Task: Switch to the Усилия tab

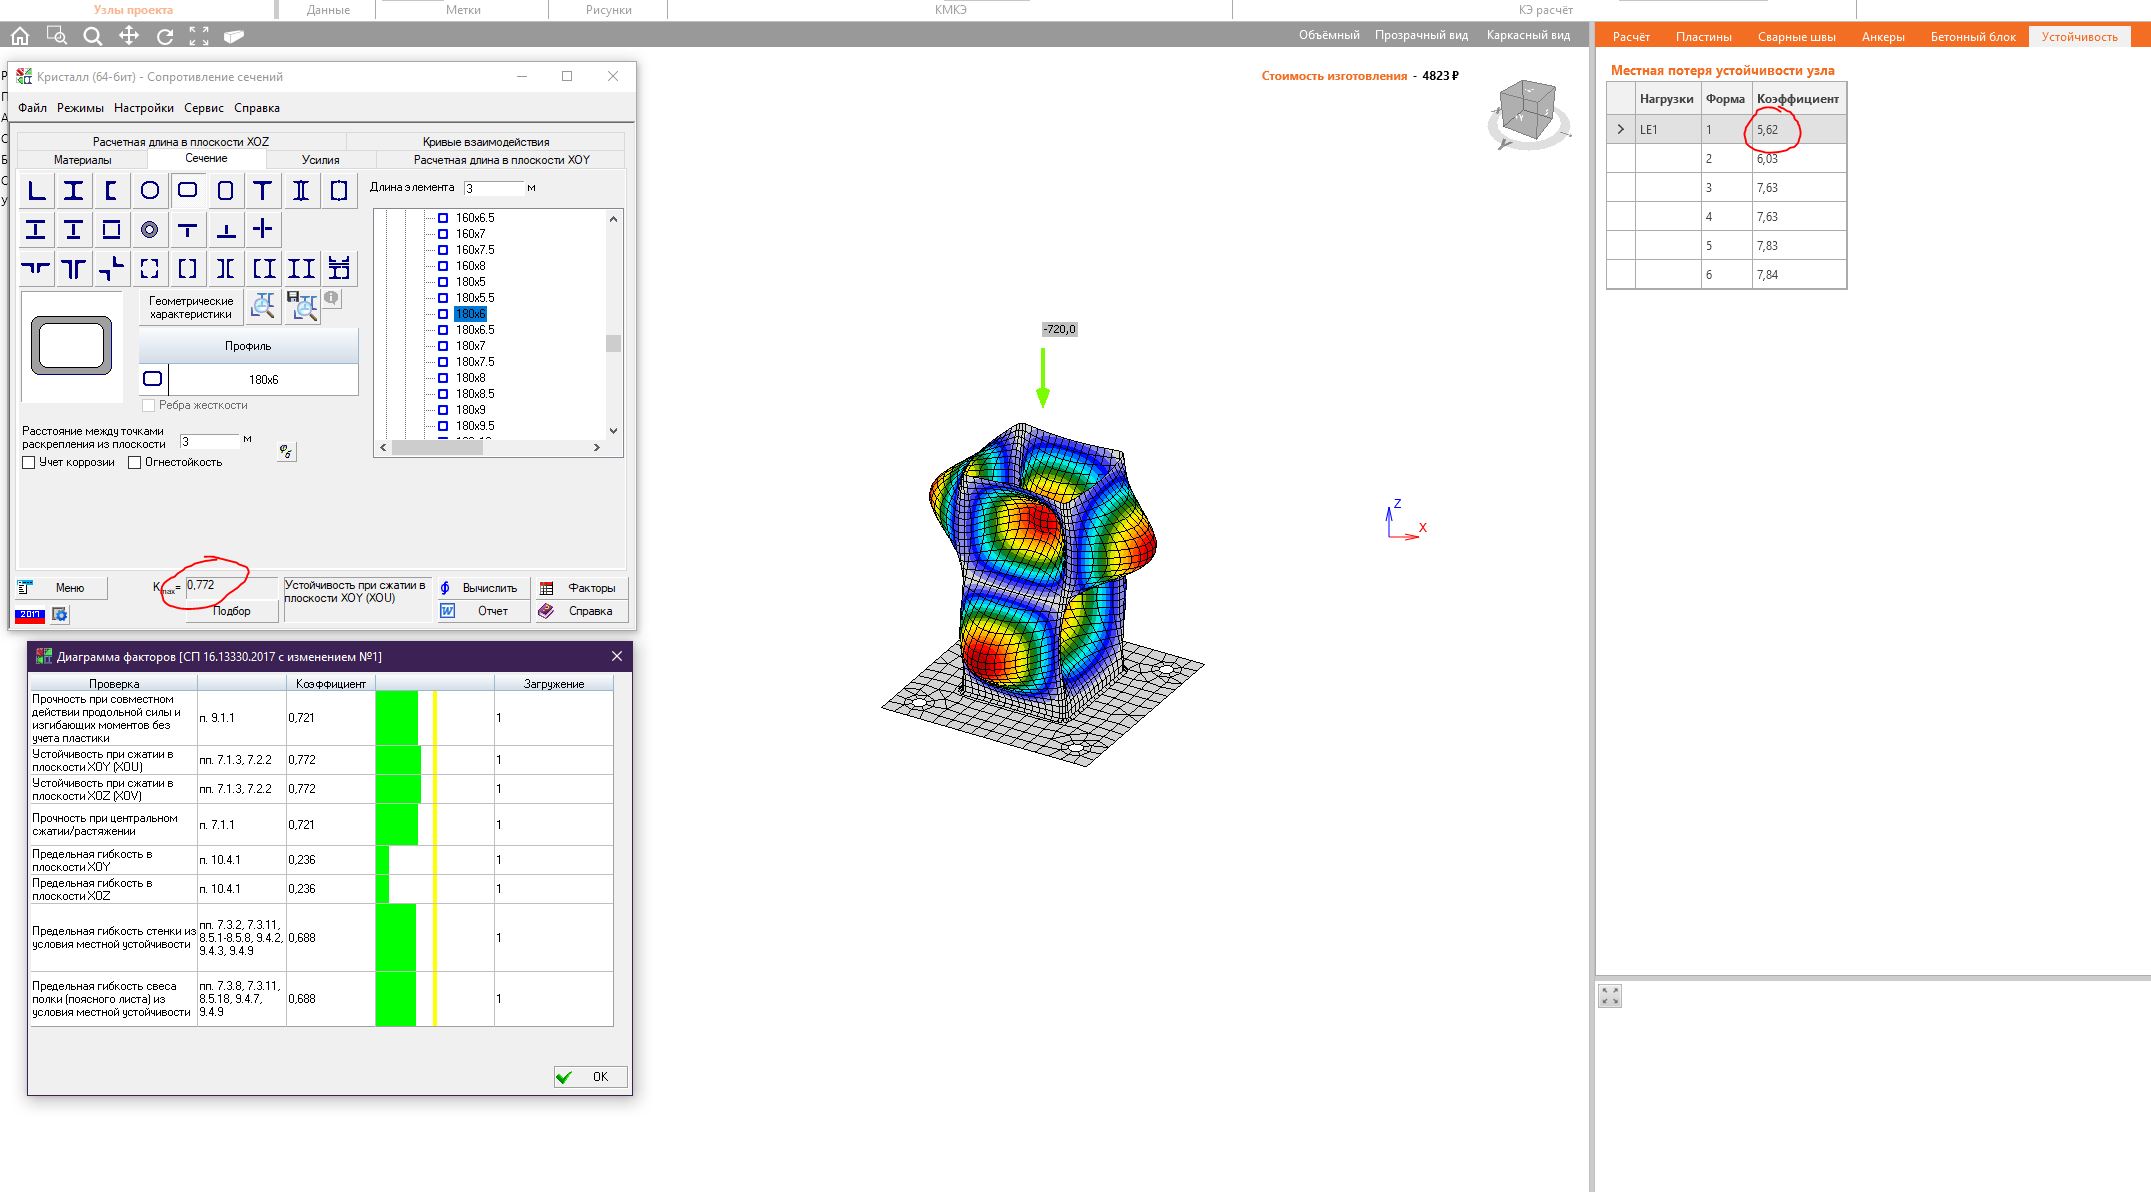Action: pos(320,160)
